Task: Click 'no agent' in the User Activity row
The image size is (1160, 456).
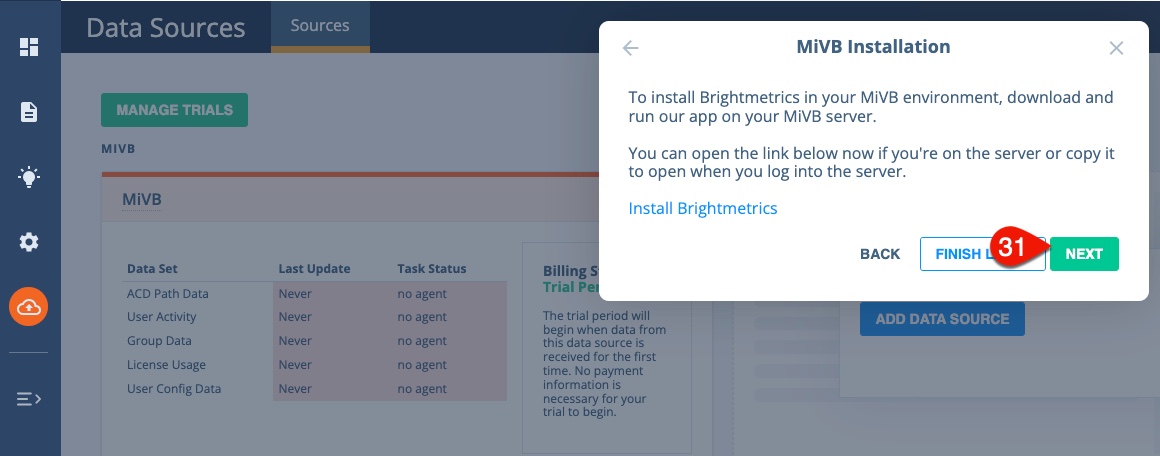Action: (x=422, y=317)
